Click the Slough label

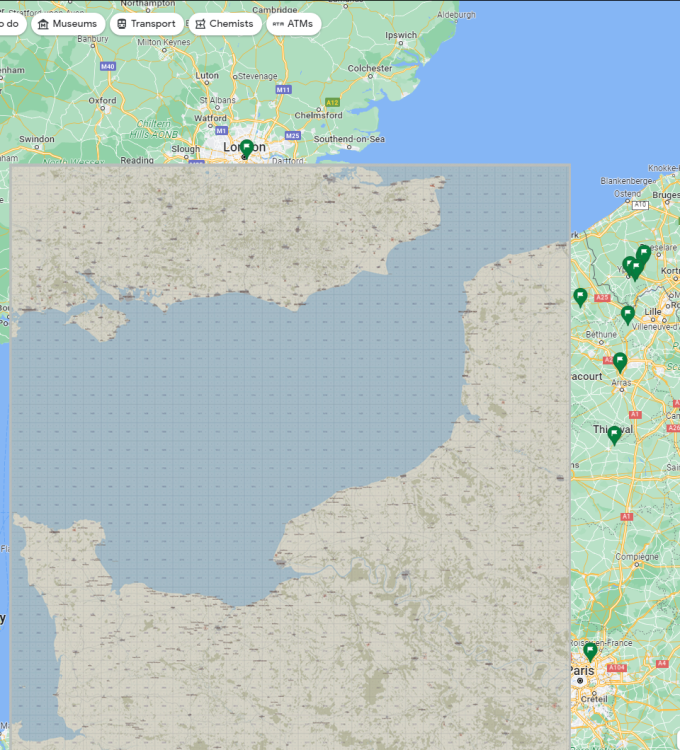186,149
